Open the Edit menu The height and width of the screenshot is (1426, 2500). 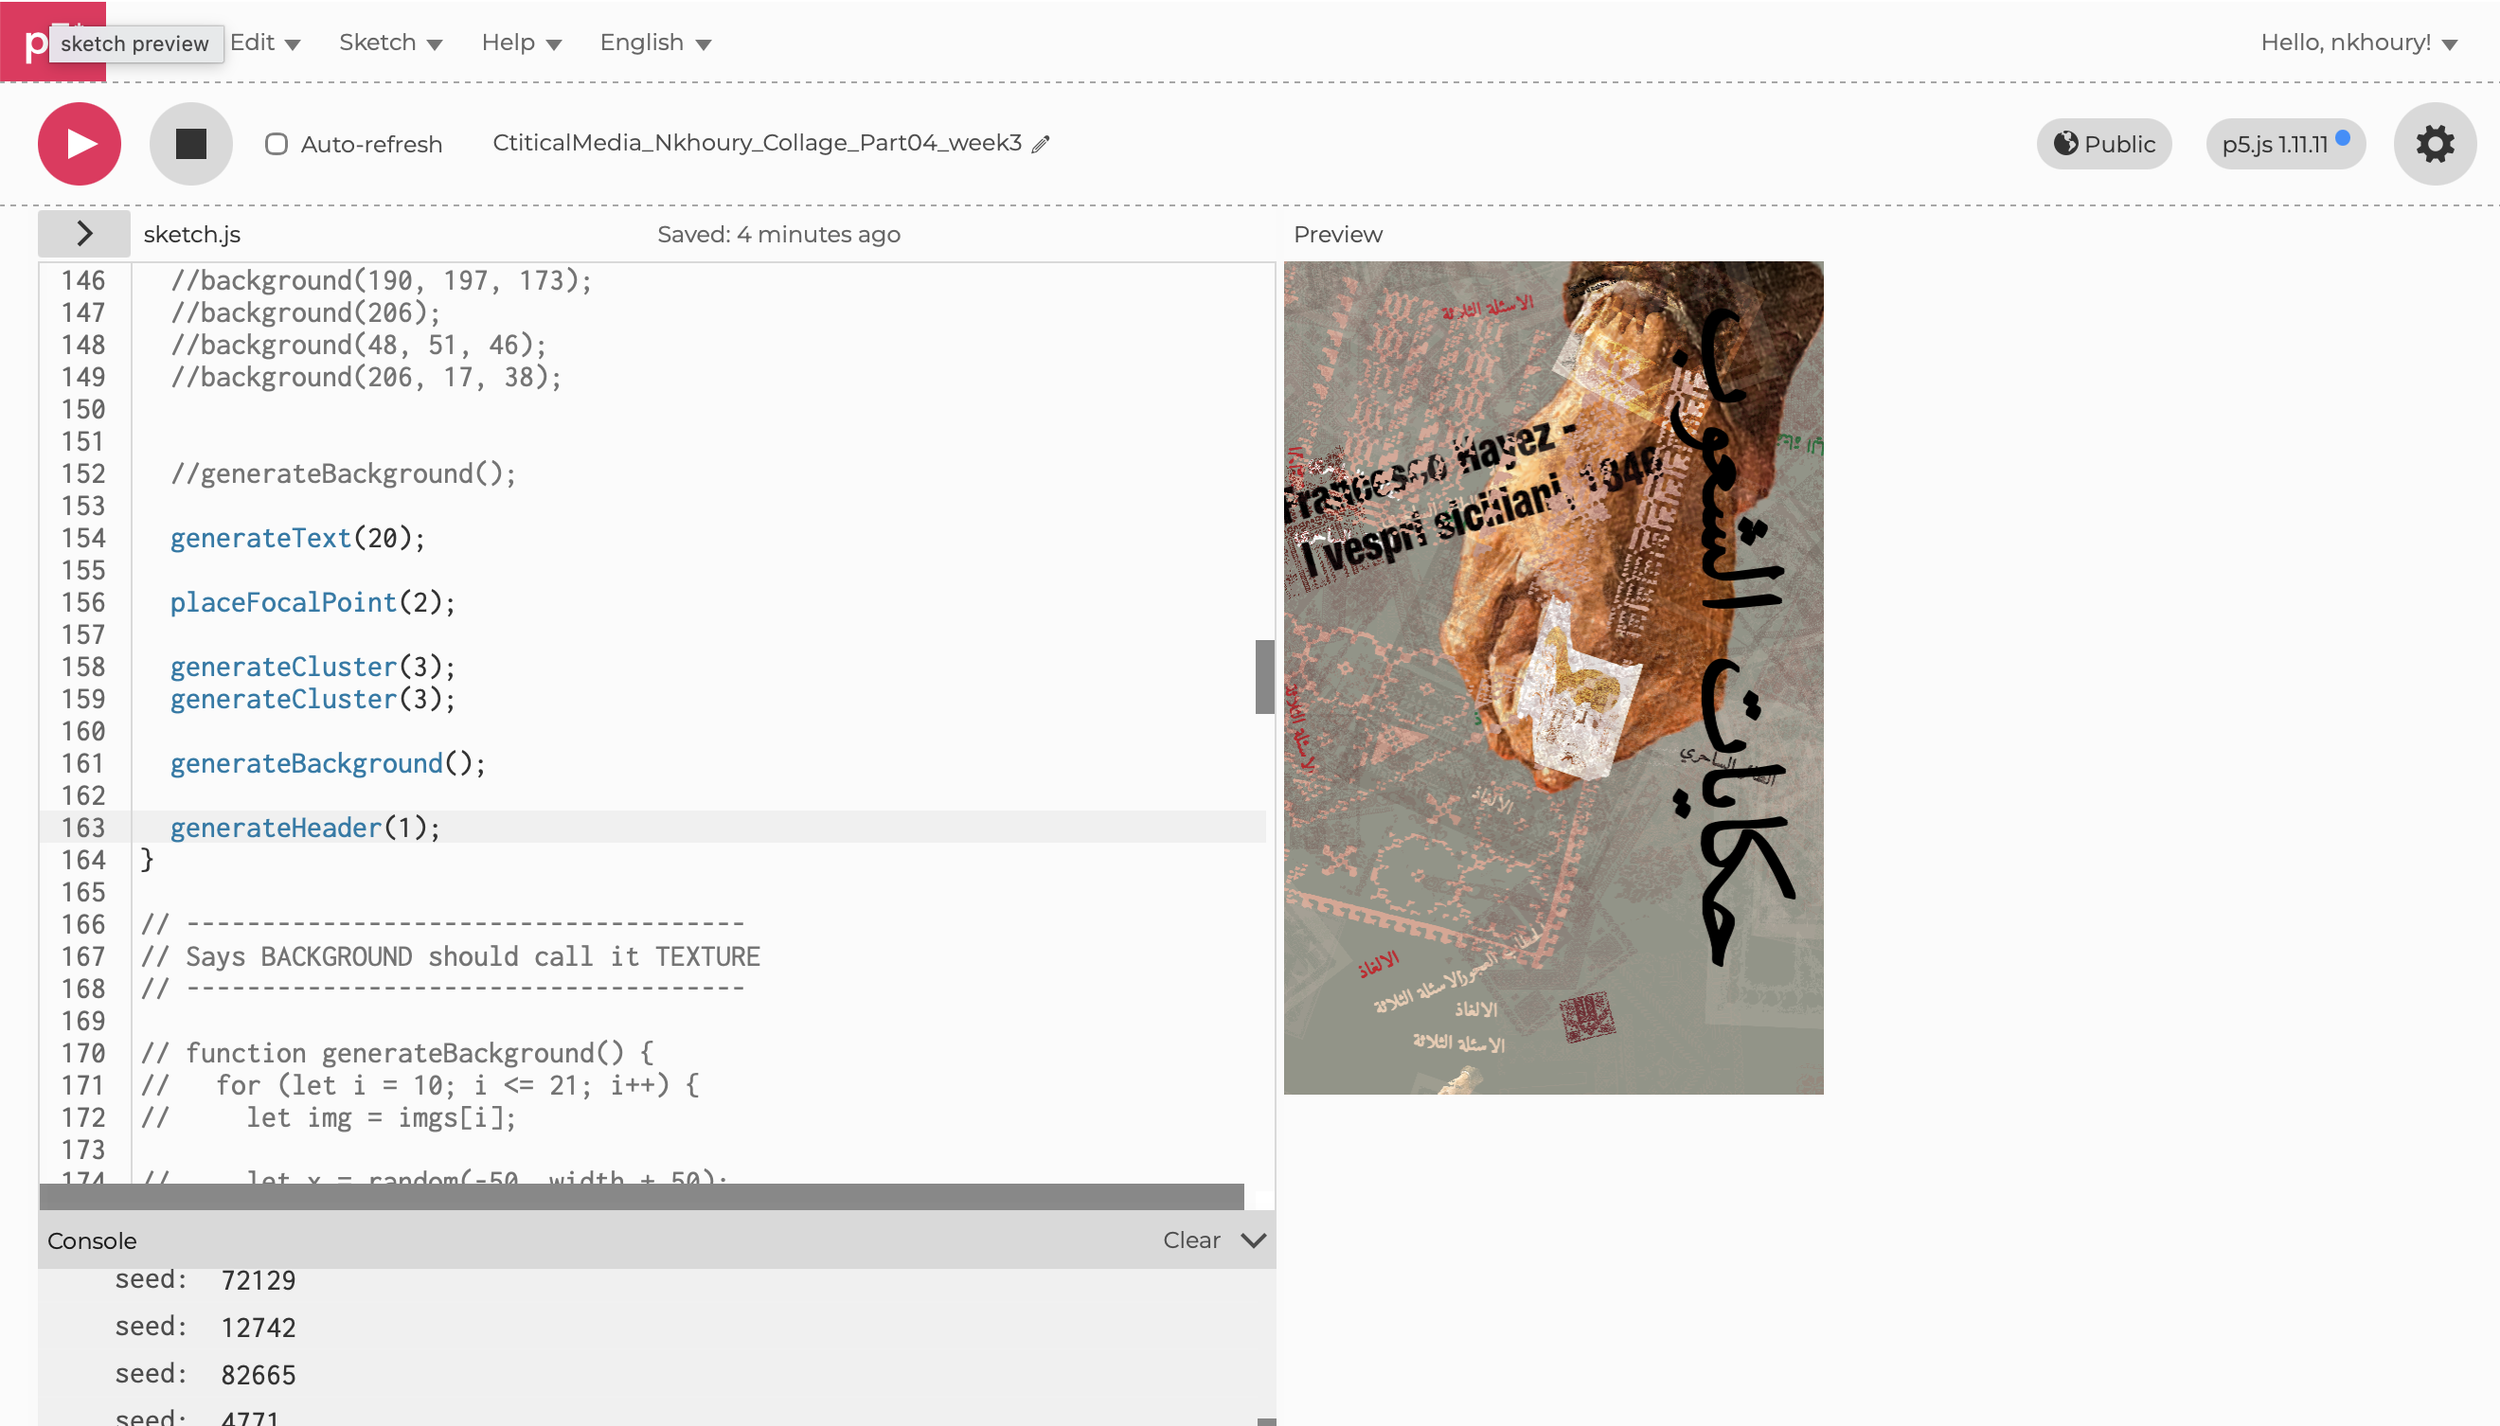(x=265, y=43)
